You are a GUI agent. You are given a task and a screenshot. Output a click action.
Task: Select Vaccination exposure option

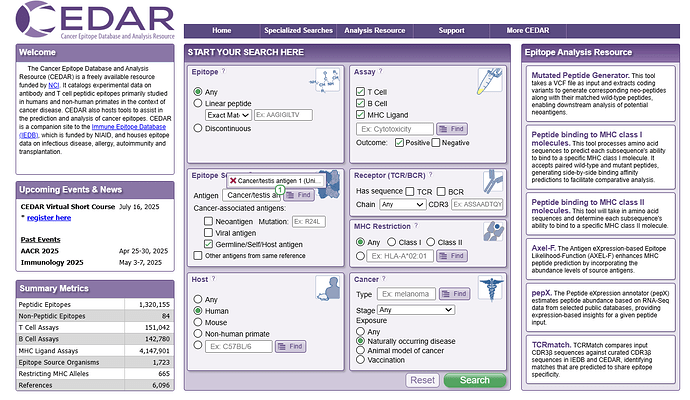[360, 360]
